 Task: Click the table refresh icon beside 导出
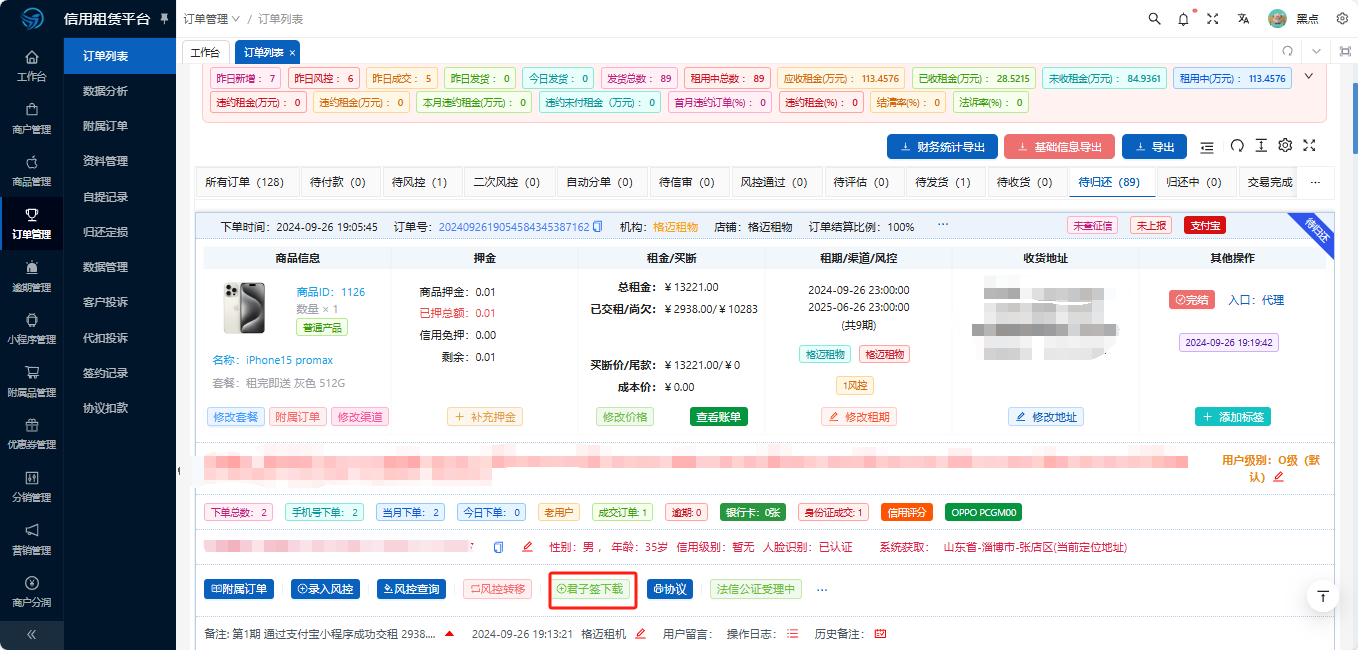pyautogui.click(x=1237, y=146)
